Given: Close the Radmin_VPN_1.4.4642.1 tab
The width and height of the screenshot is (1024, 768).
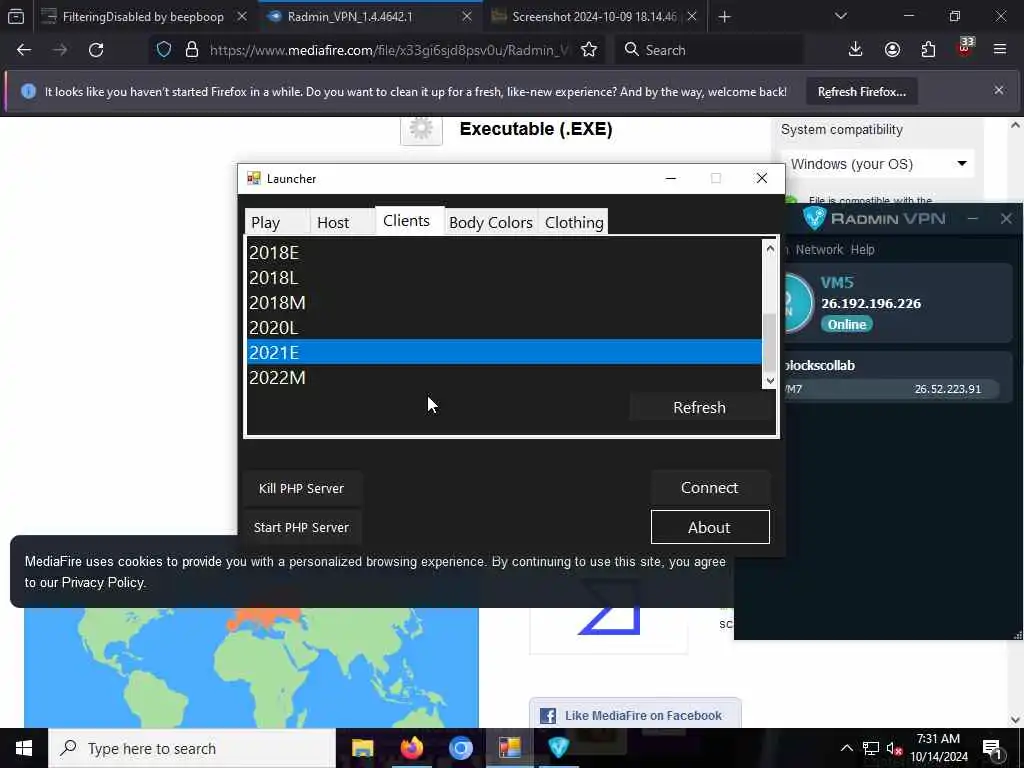Looking at the screenshot, I should point(467,17).
